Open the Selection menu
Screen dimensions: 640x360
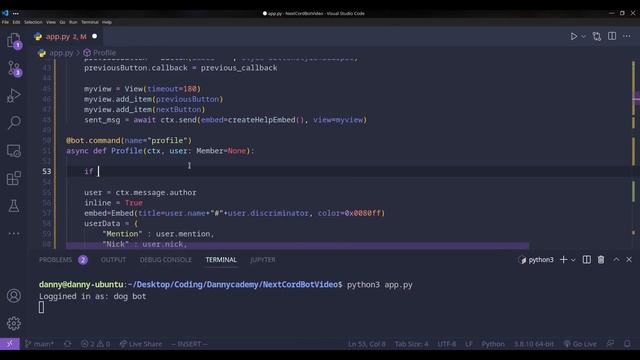click(33, 22)
